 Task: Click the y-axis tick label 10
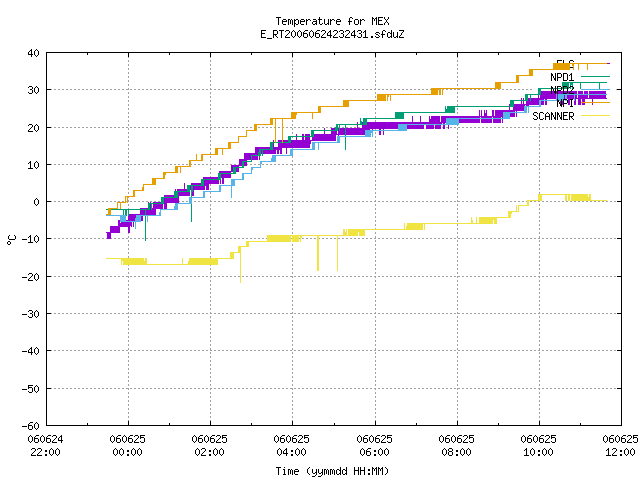[33, 165]
